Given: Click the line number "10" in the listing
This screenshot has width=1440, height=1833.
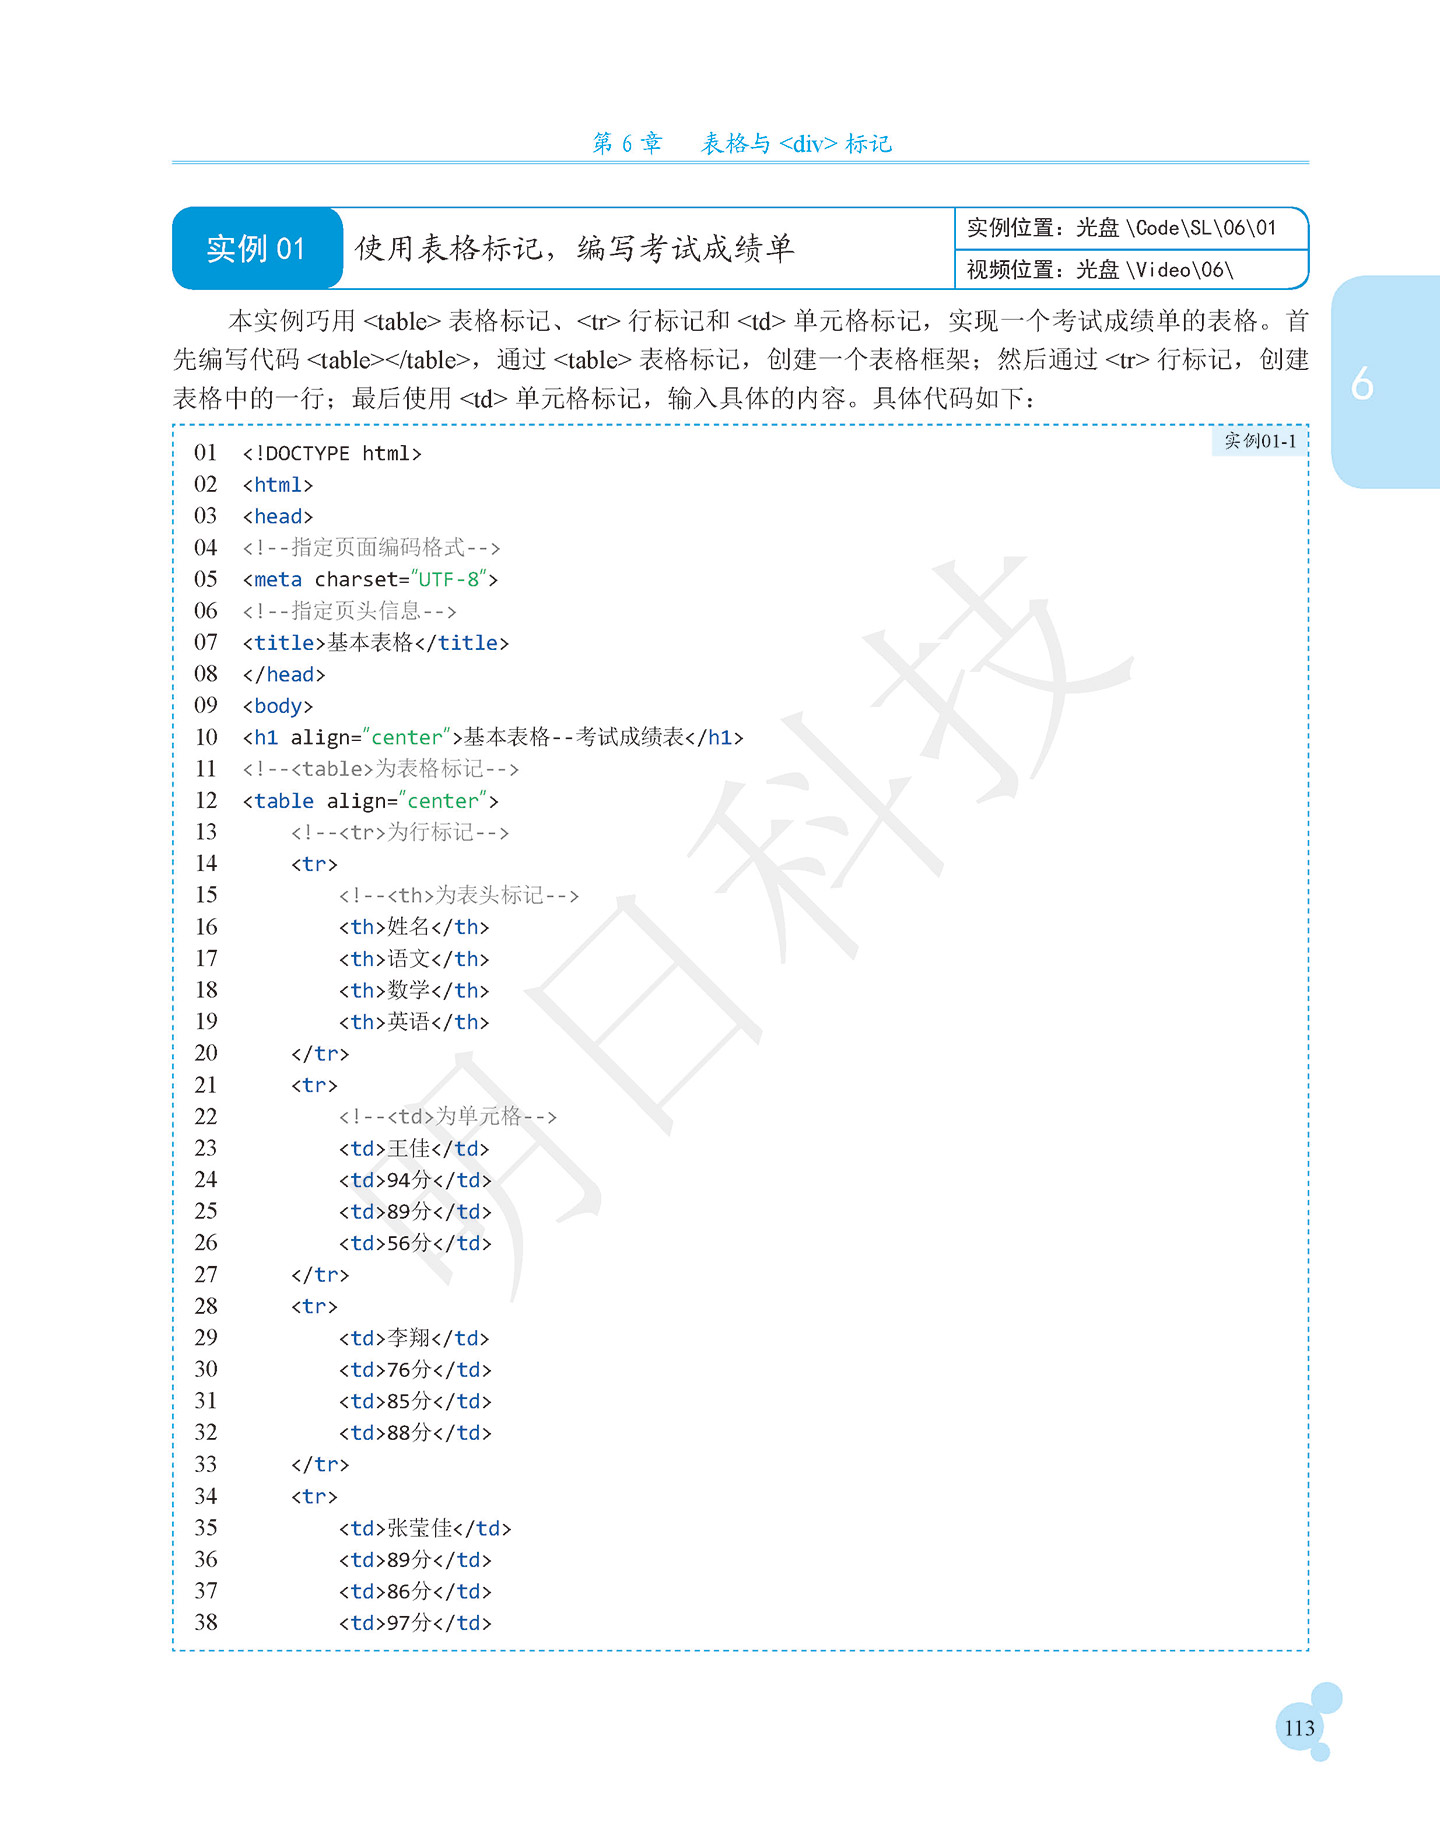Looking at the screenshot, I should (205, 738).
